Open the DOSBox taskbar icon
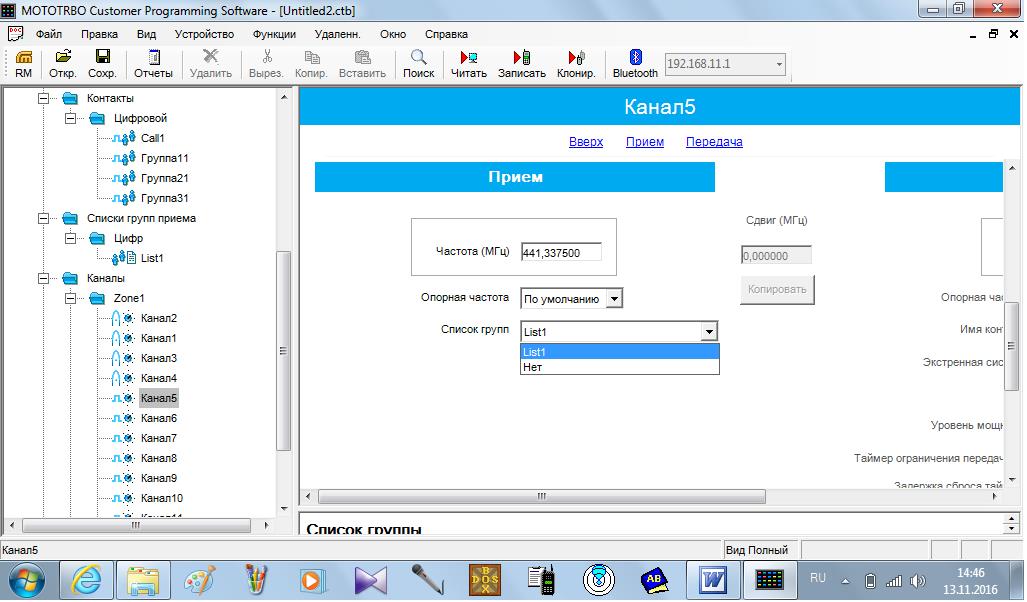1027x602 pixels. click(x=485, y=580)
